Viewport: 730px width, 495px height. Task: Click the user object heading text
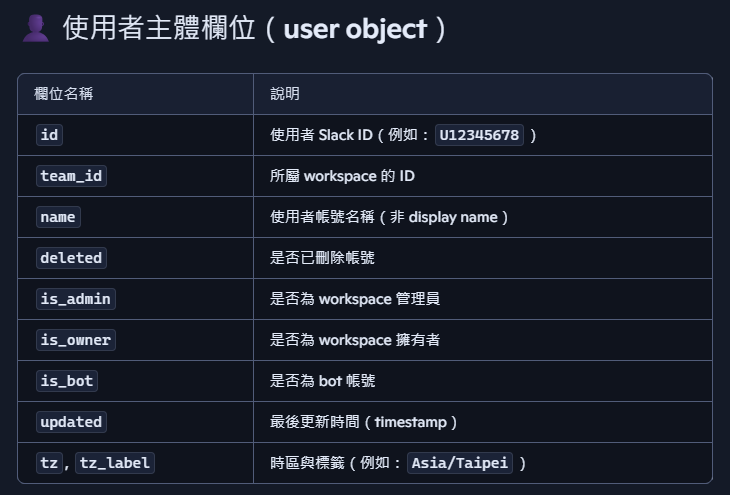point(255,28)
